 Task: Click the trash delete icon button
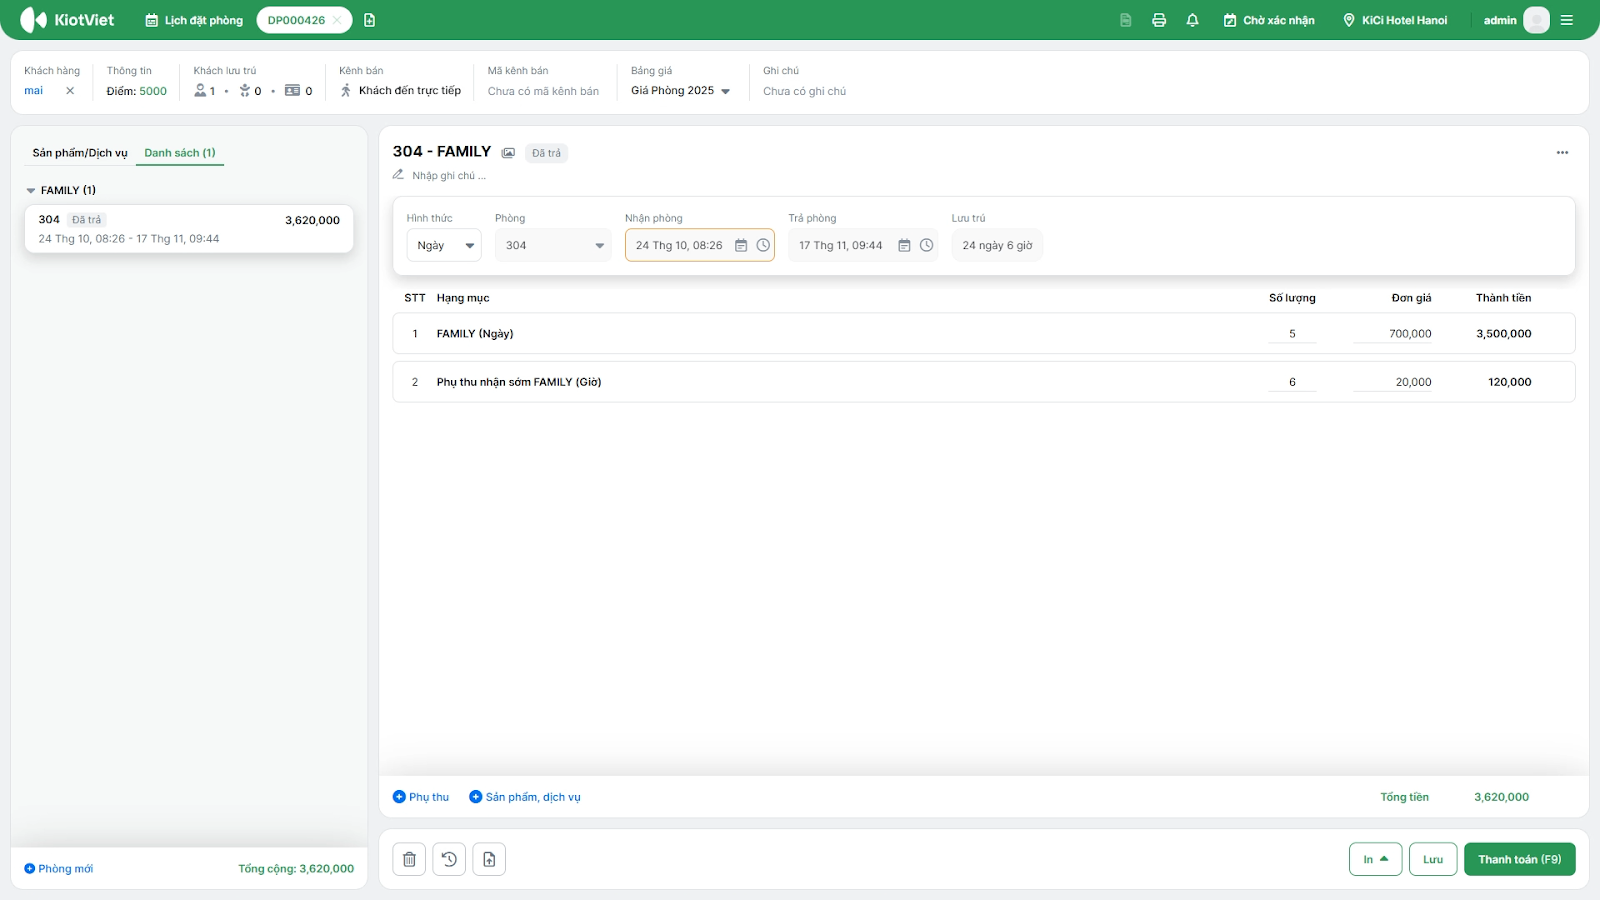pos(409,859)
